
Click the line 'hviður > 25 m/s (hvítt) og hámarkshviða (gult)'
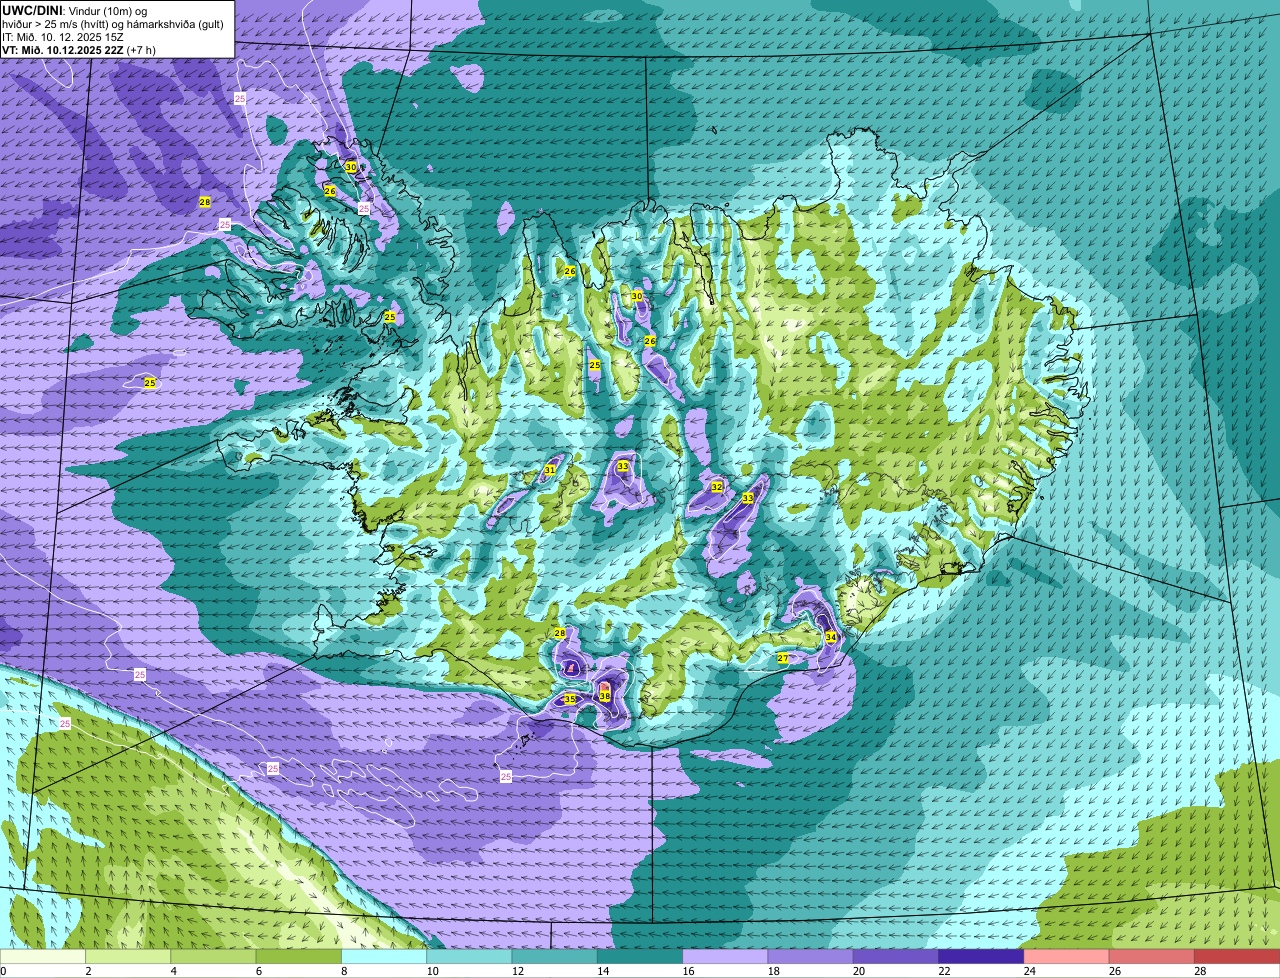(x=113, y=24)
